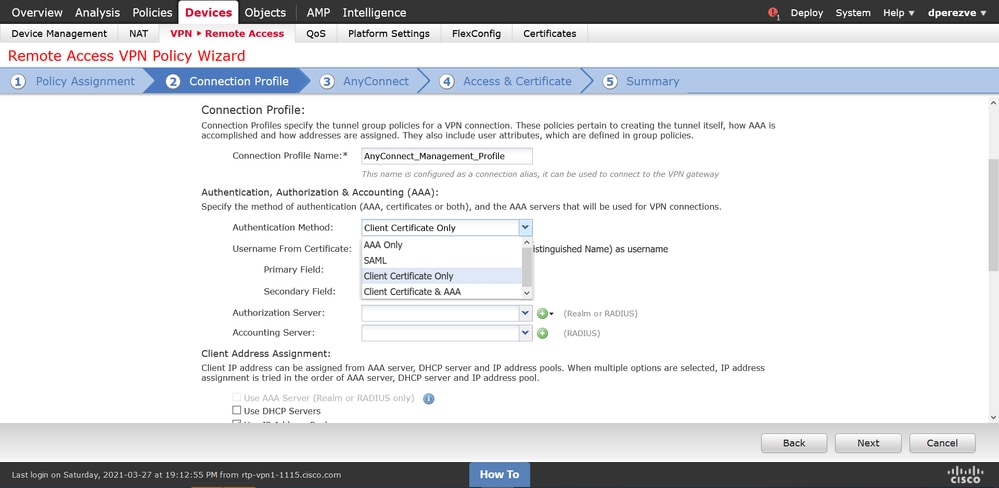The image size is (999, 488).
Task: Choose AAA Only from the method list
Action: 442,245
